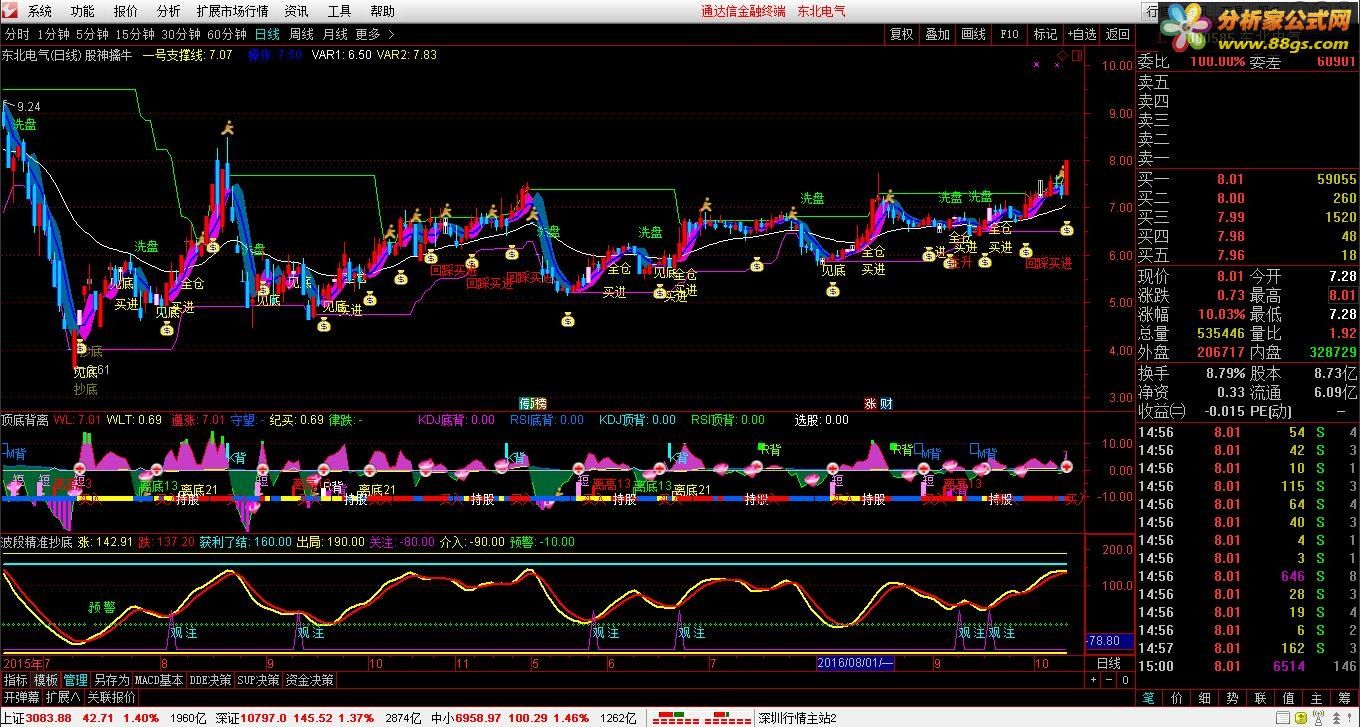Toggle 开弹幕 option
This screenshot has width=1360, height=727.
(21, 697)
